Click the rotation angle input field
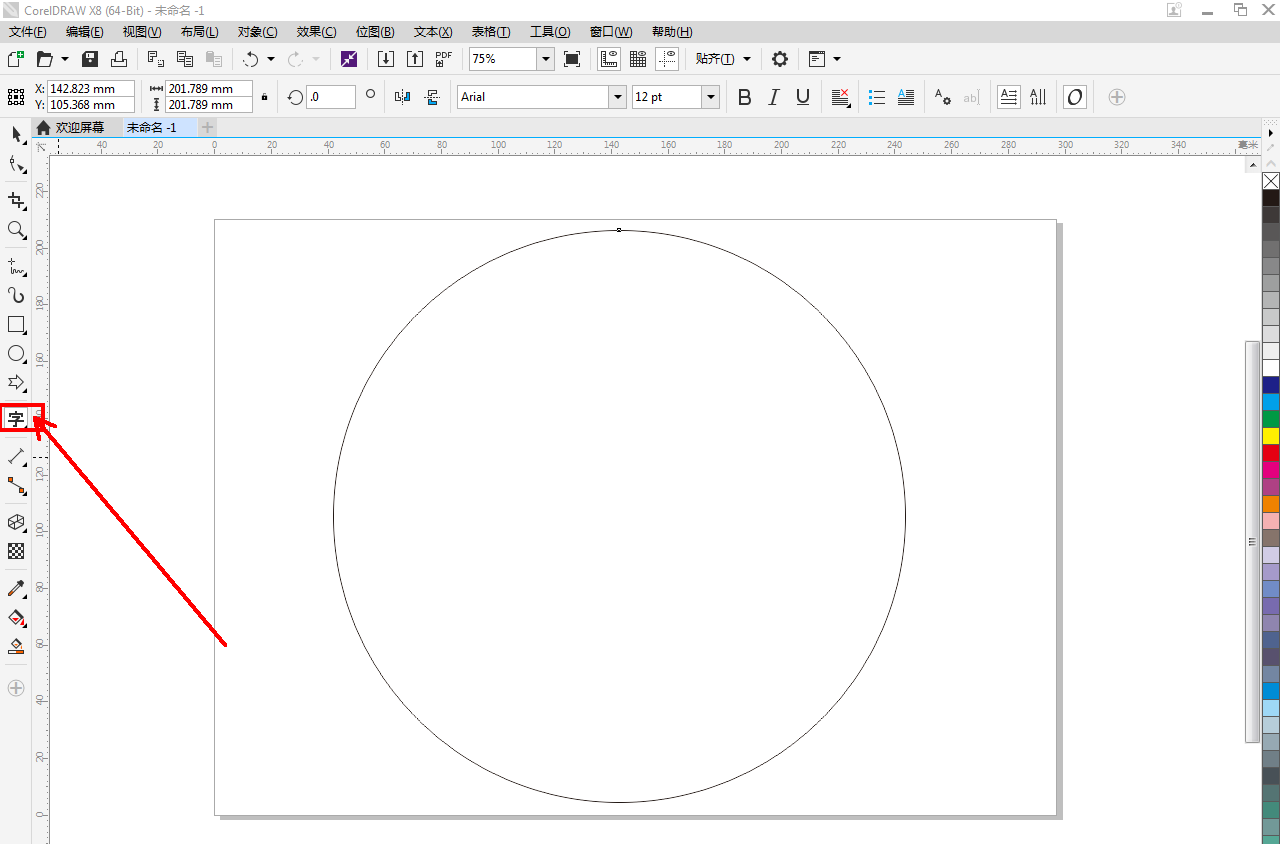The width and height of the screenshot is (1280, 844). (330, 97)
